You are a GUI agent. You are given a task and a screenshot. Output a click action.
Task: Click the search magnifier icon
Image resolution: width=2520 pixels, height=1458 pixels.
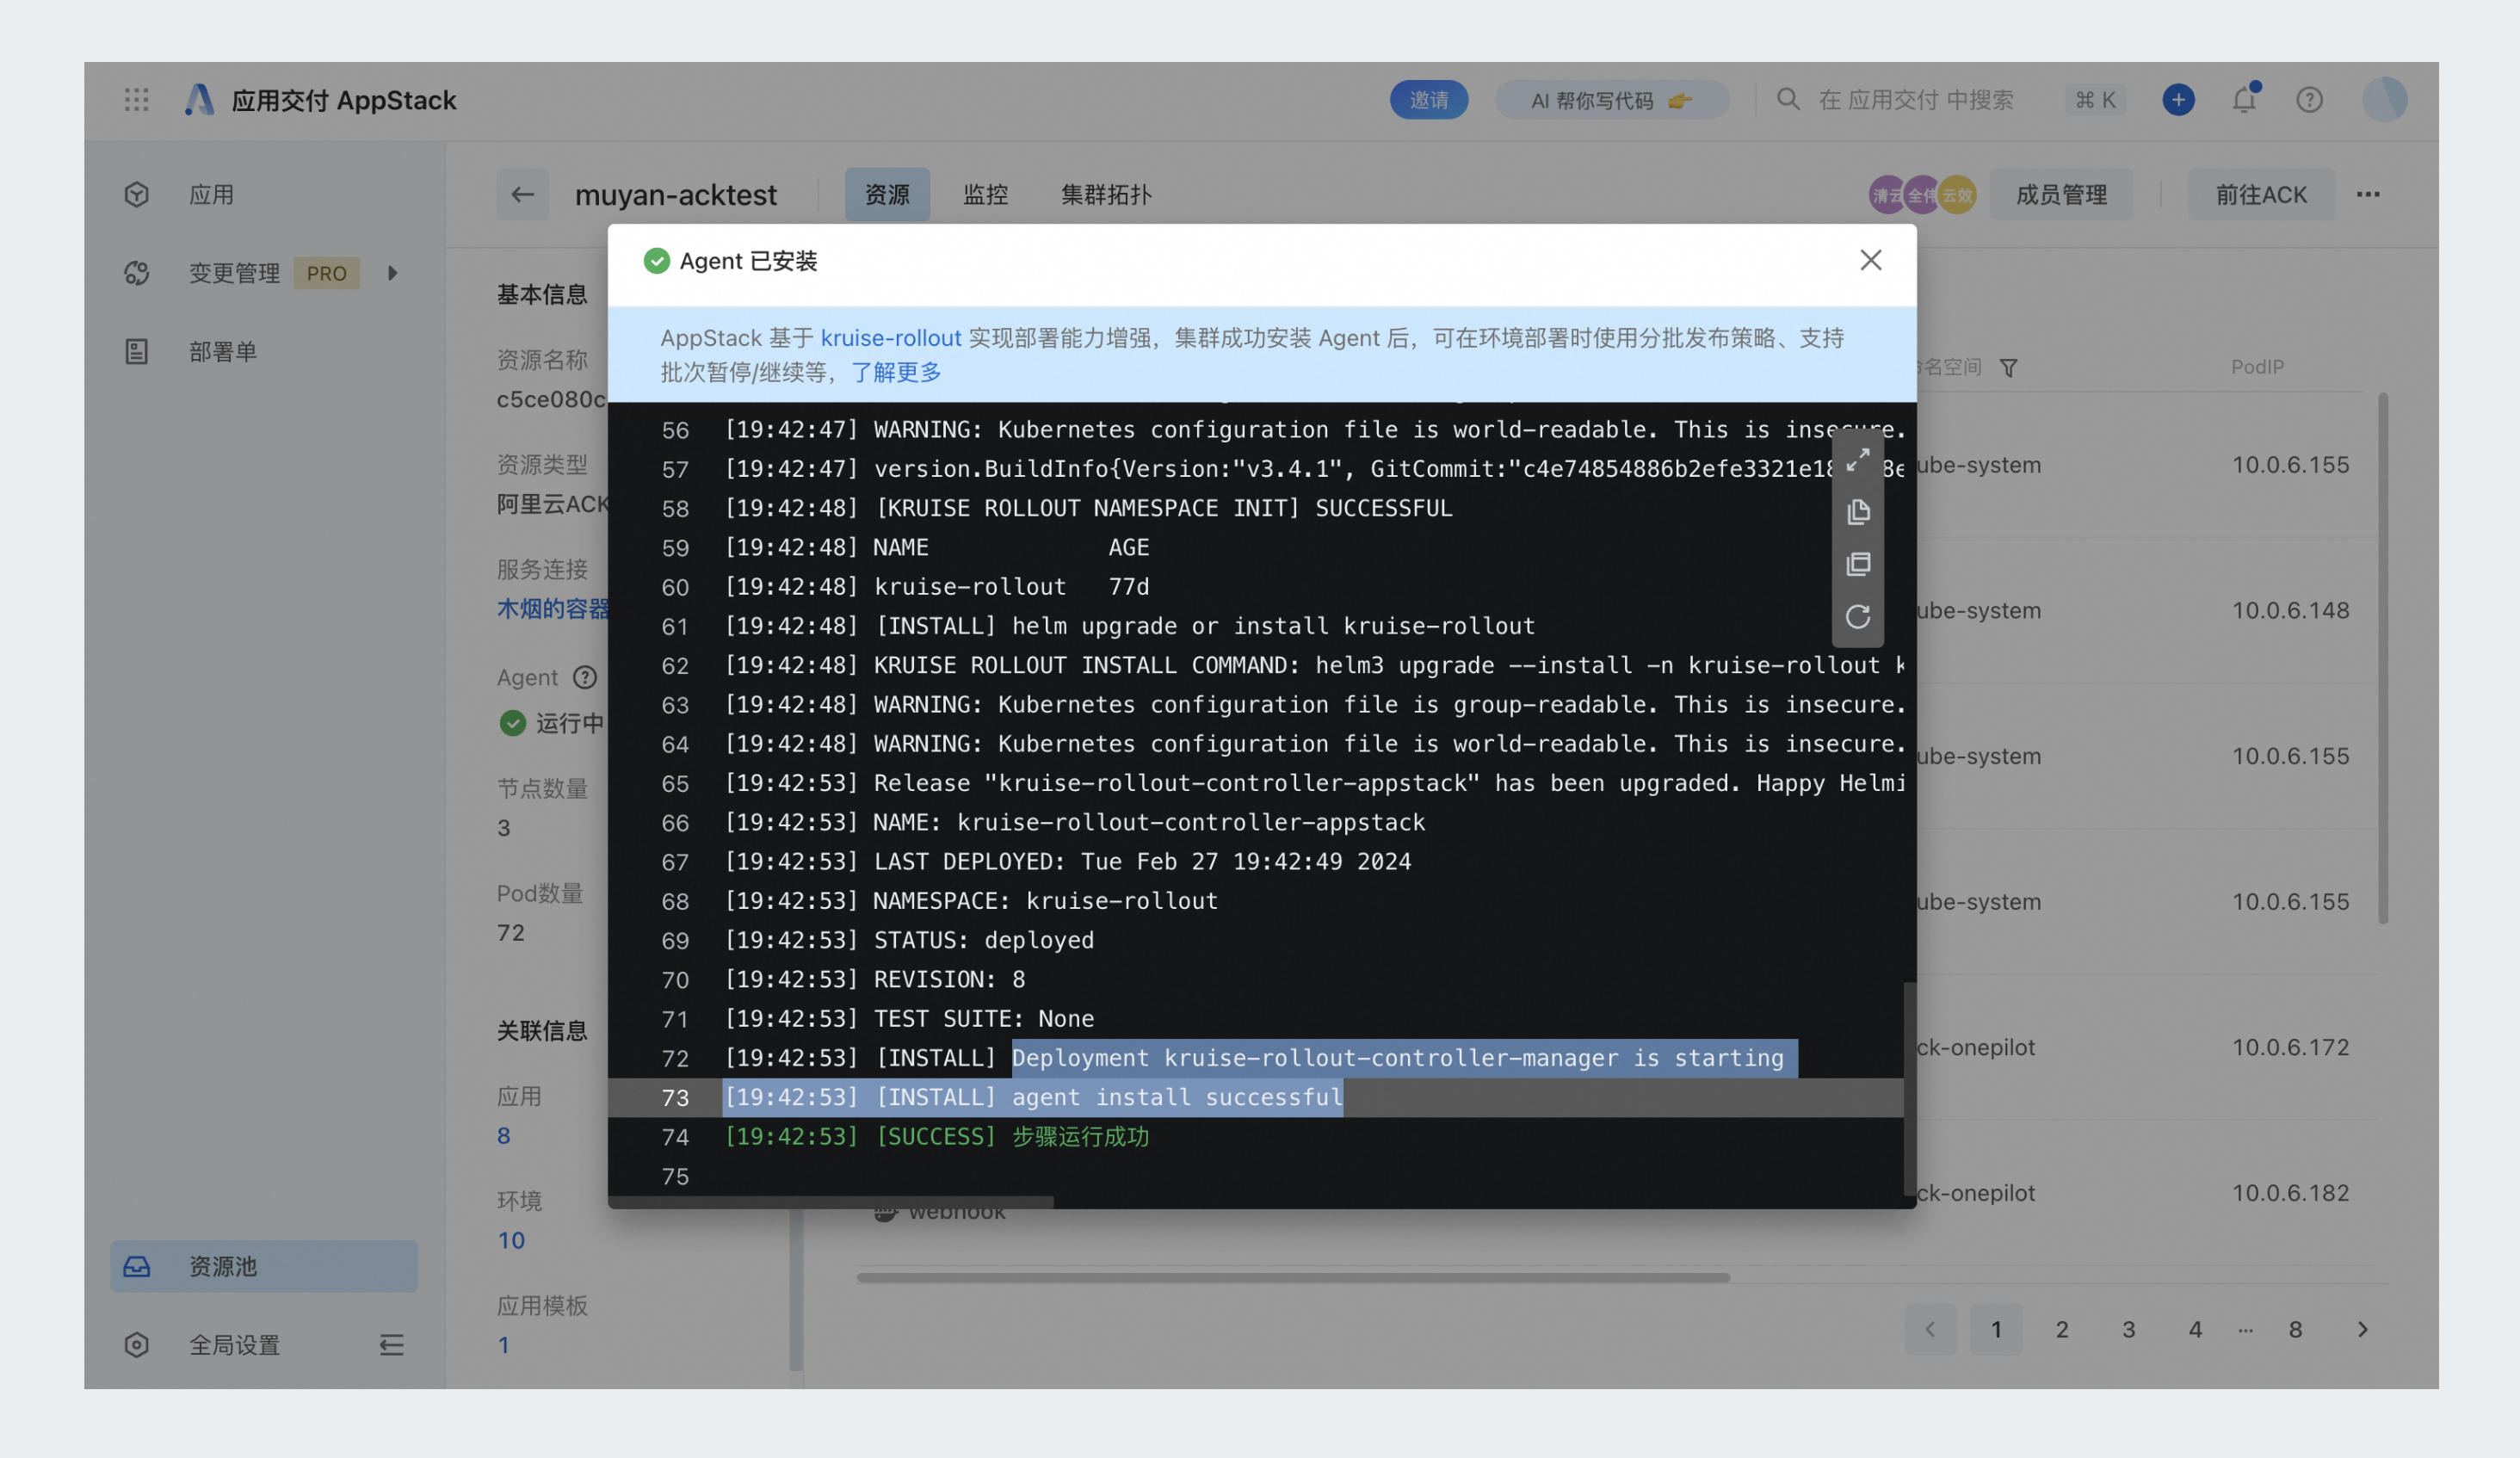[1788, 99]
